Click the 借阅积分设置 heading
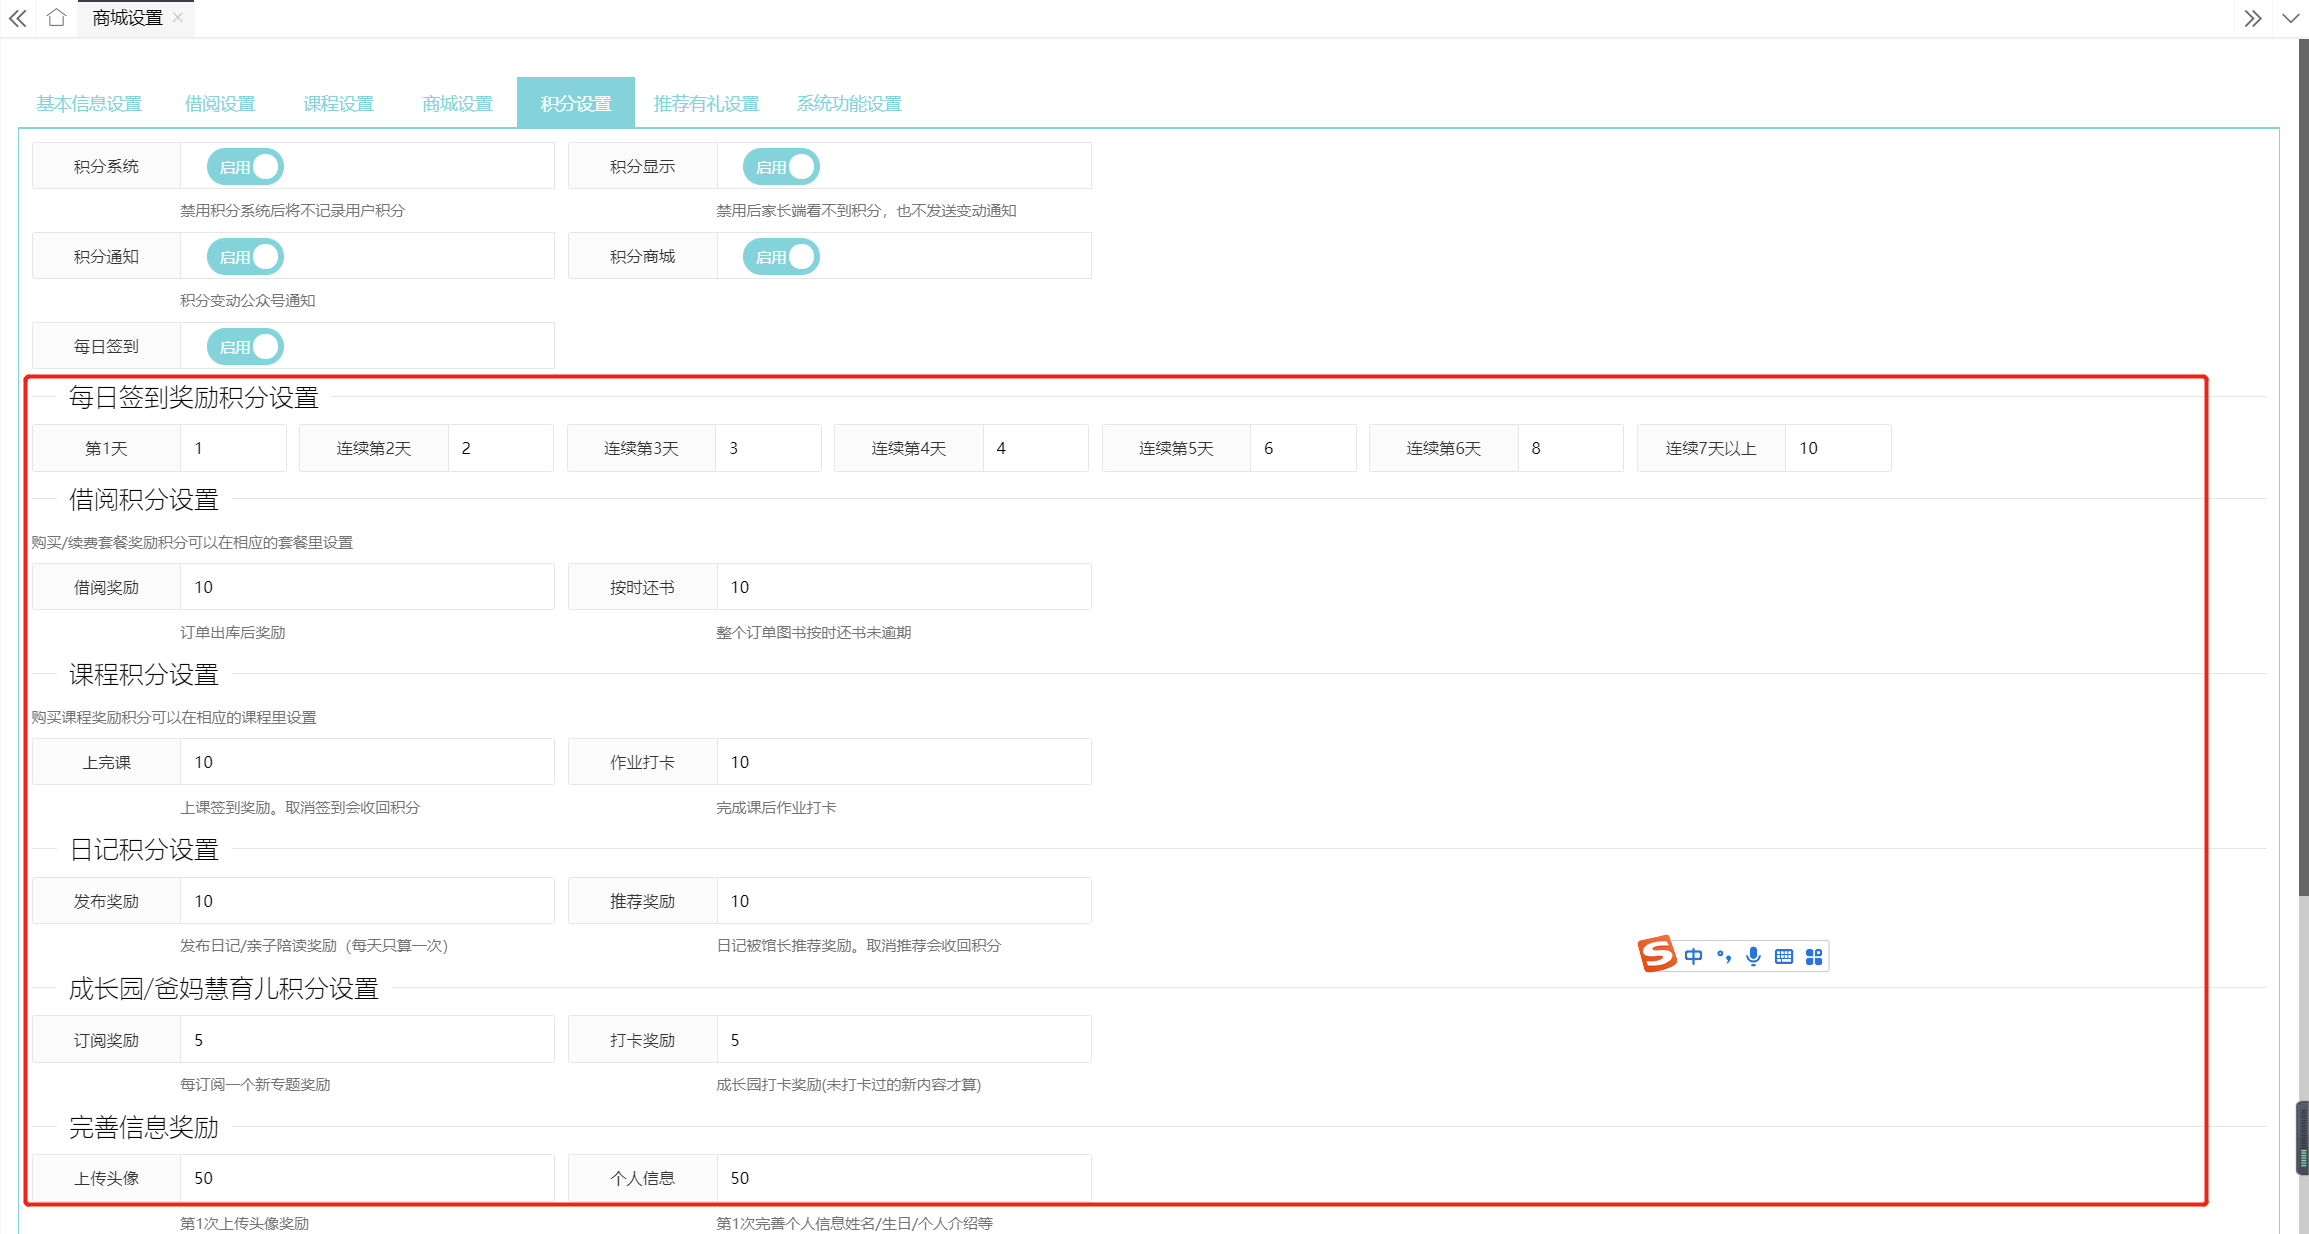 [143, 500]
